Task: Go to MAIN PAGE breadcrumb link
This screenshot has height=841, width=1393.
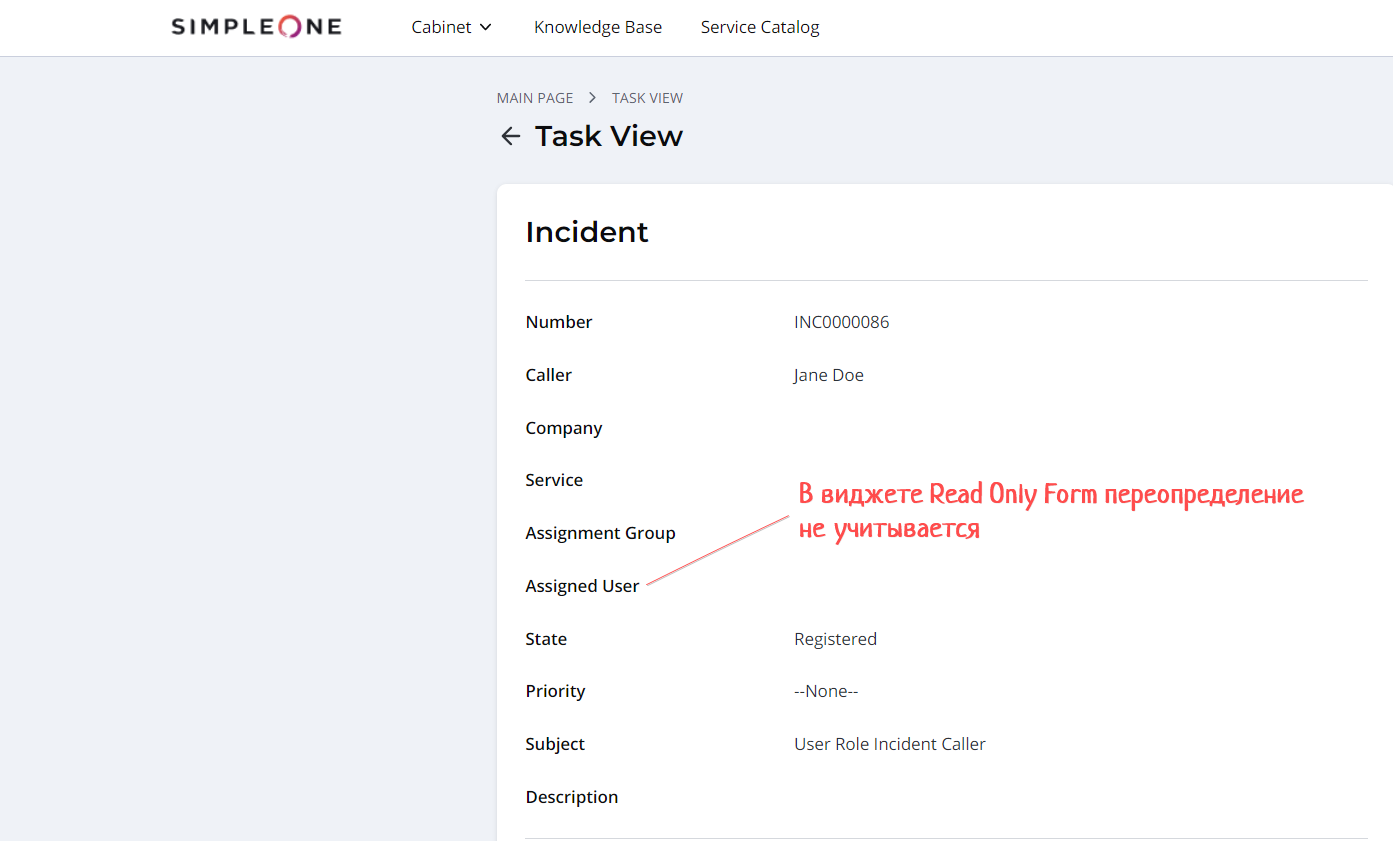Action: tap(535, 98)
